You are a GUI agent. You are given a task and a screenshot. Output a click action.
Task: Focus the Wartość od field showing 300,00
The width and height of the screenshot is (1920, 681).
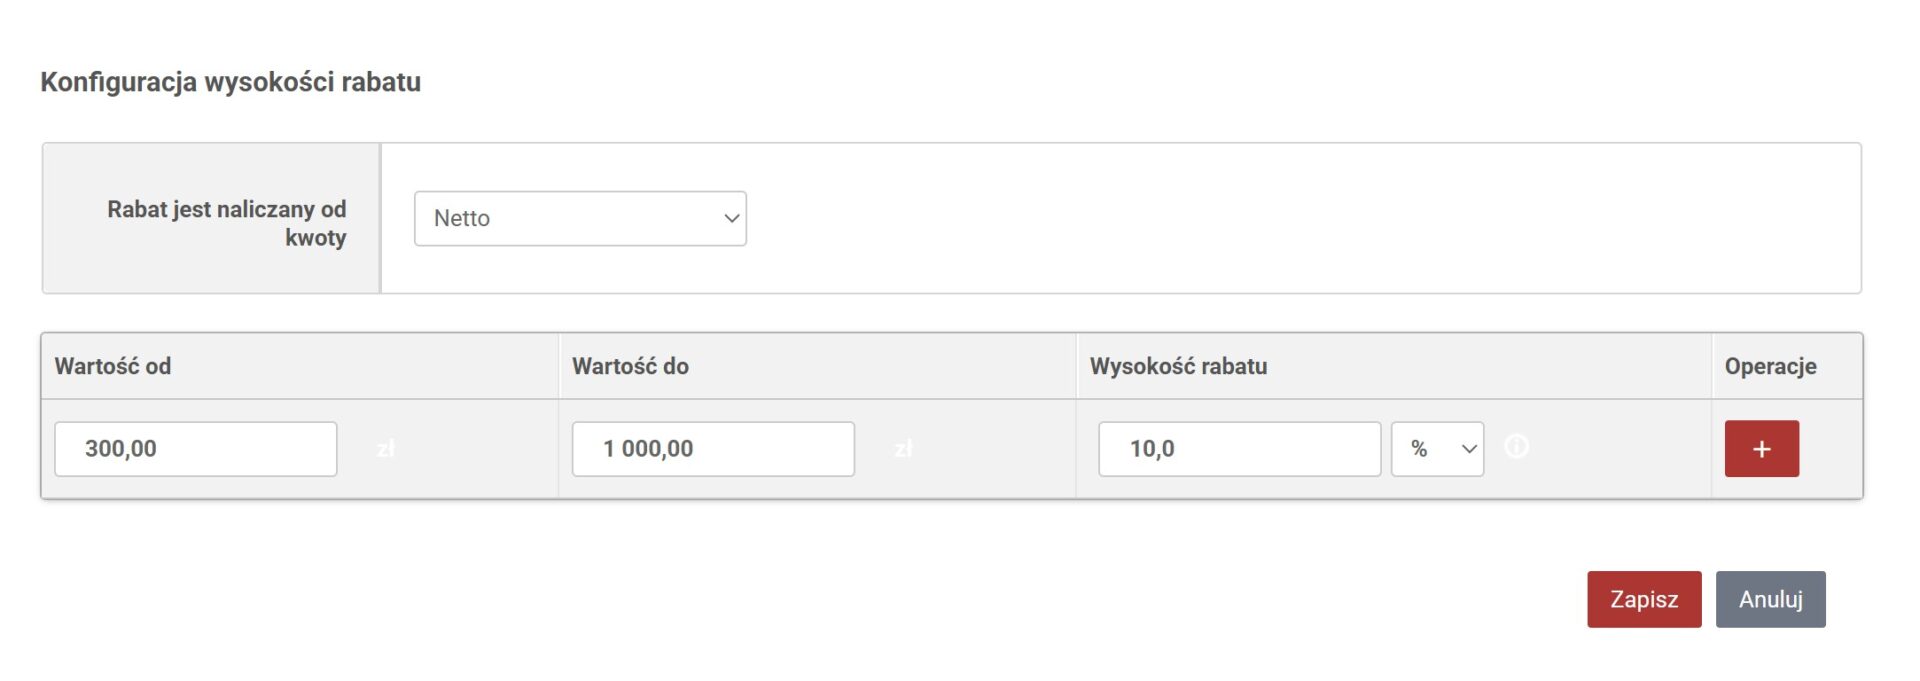pos(196,449)
